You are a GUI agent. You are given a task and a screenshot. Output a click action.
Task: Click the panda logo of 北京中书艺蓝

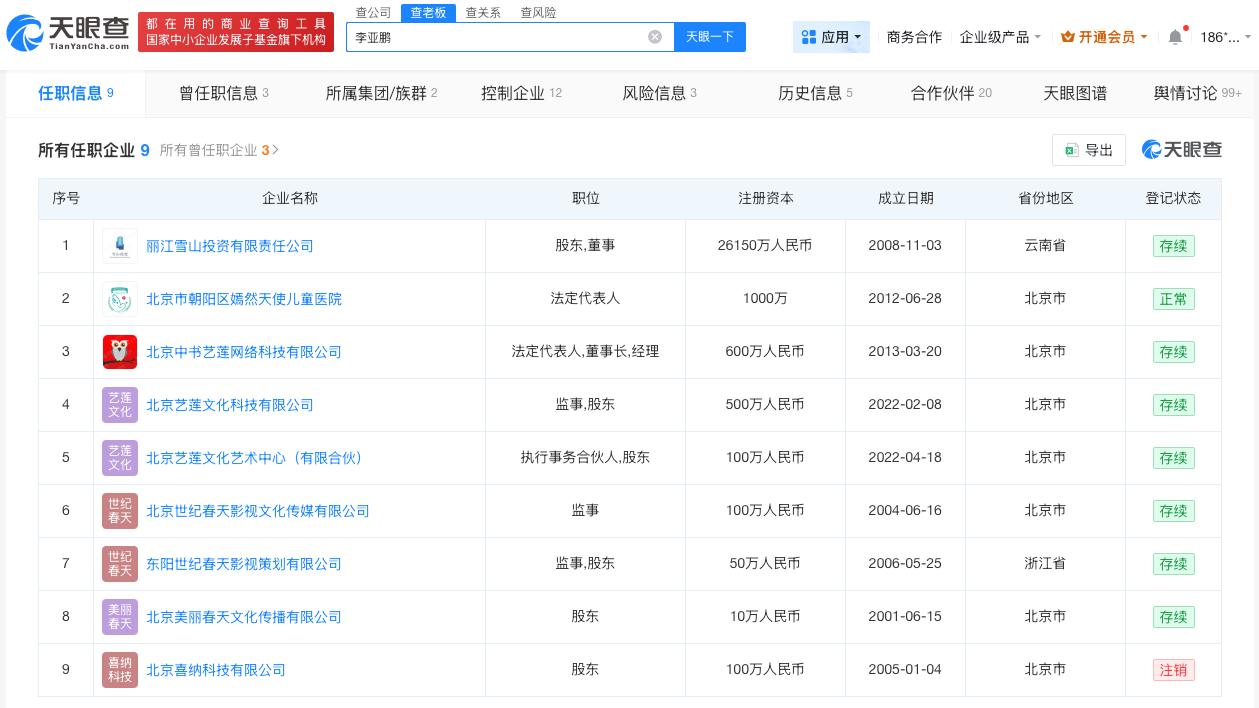[x=120, y=352]
